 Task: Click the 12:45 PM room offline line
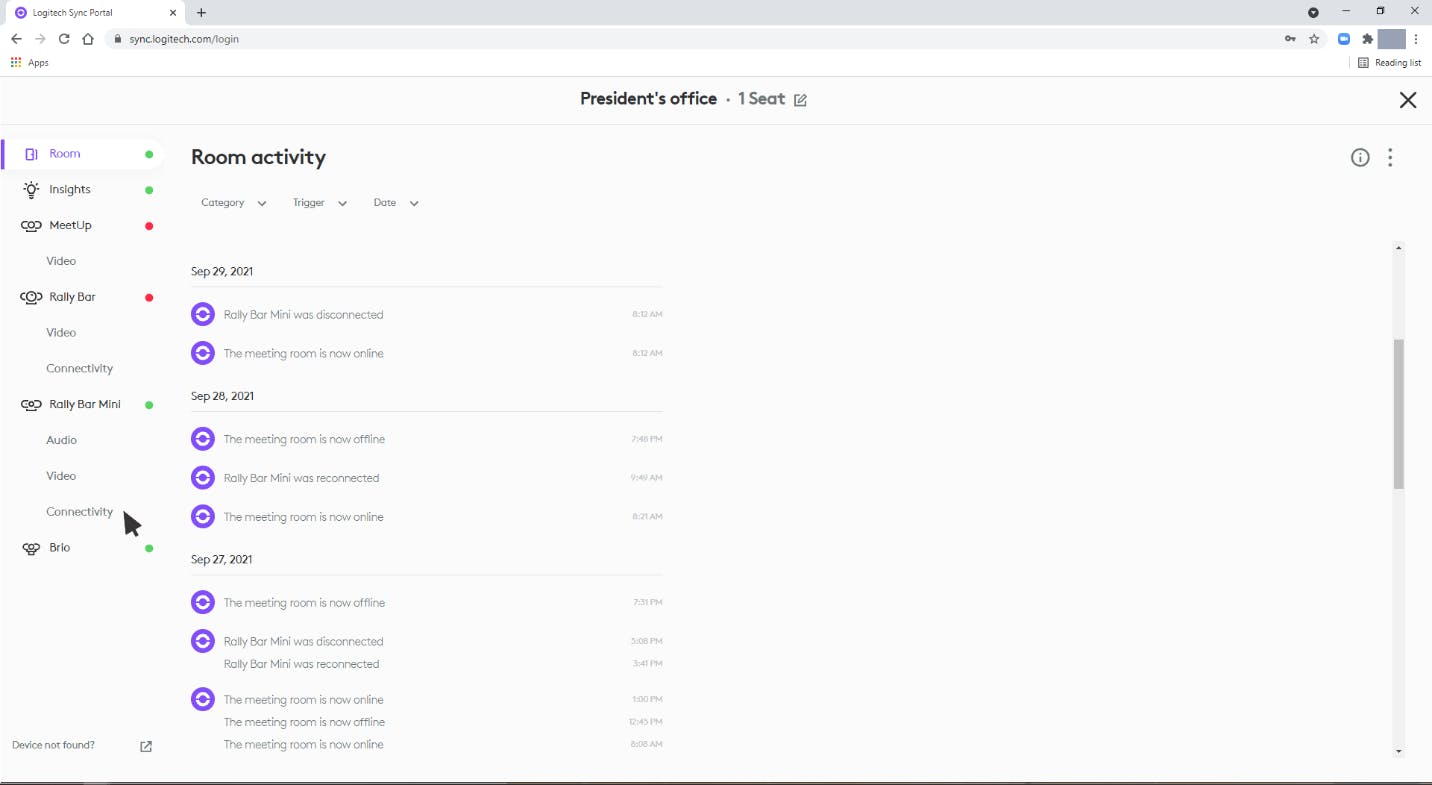click(x=304, y=722)
